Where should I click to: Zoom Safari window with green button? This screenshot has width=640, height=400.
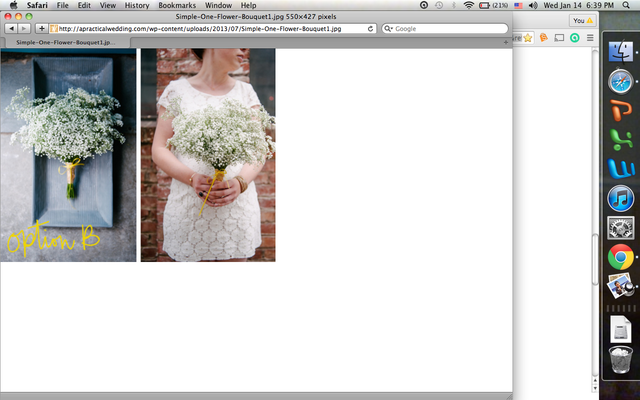(29, 16)
